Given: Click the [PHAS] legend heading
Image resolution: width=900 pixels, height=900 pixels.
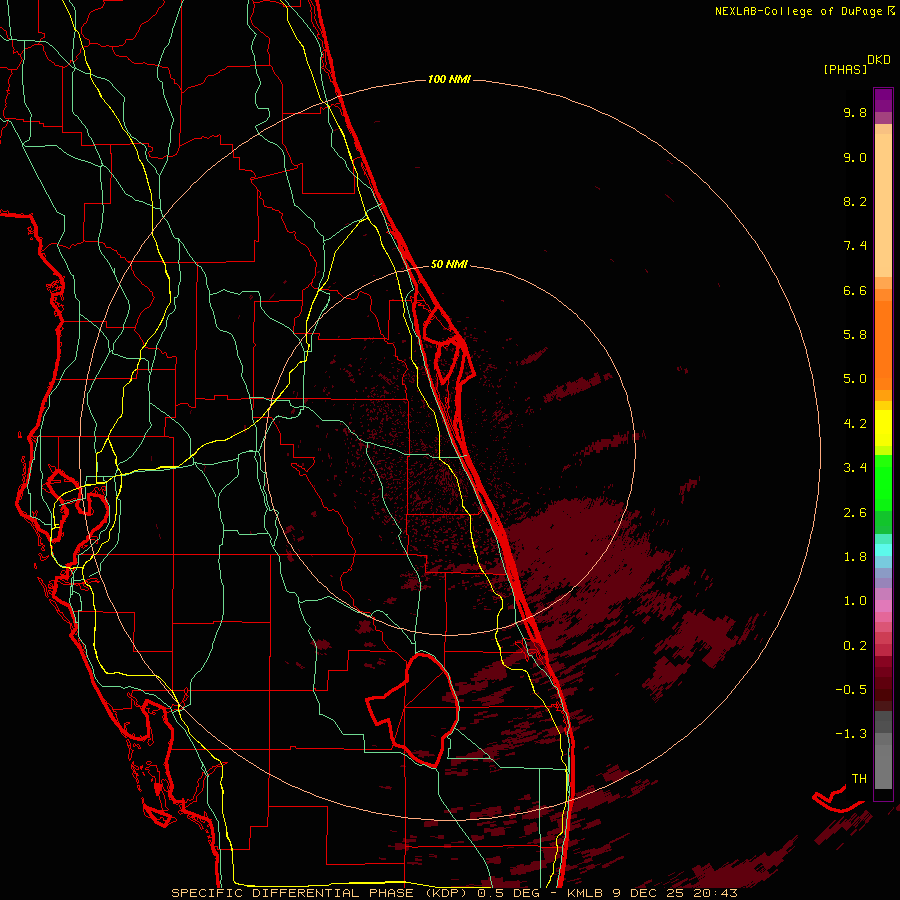Looking at the screenshot, I should tap(845, 69).
